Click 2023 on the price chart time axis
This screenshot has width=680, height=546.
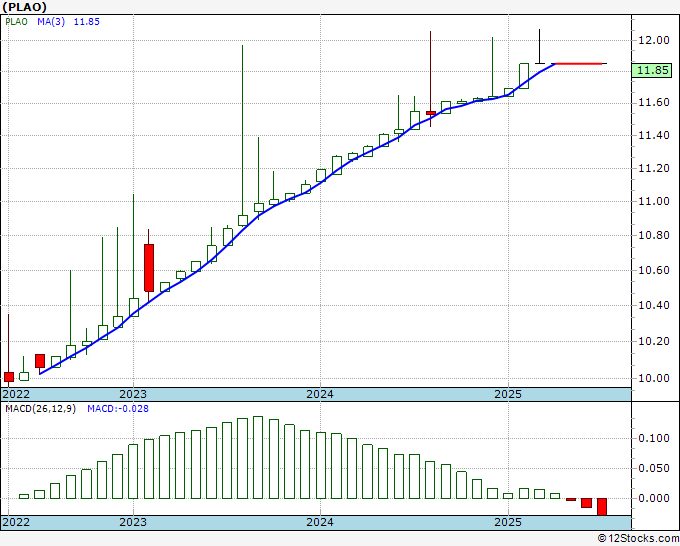coord(133,395)
